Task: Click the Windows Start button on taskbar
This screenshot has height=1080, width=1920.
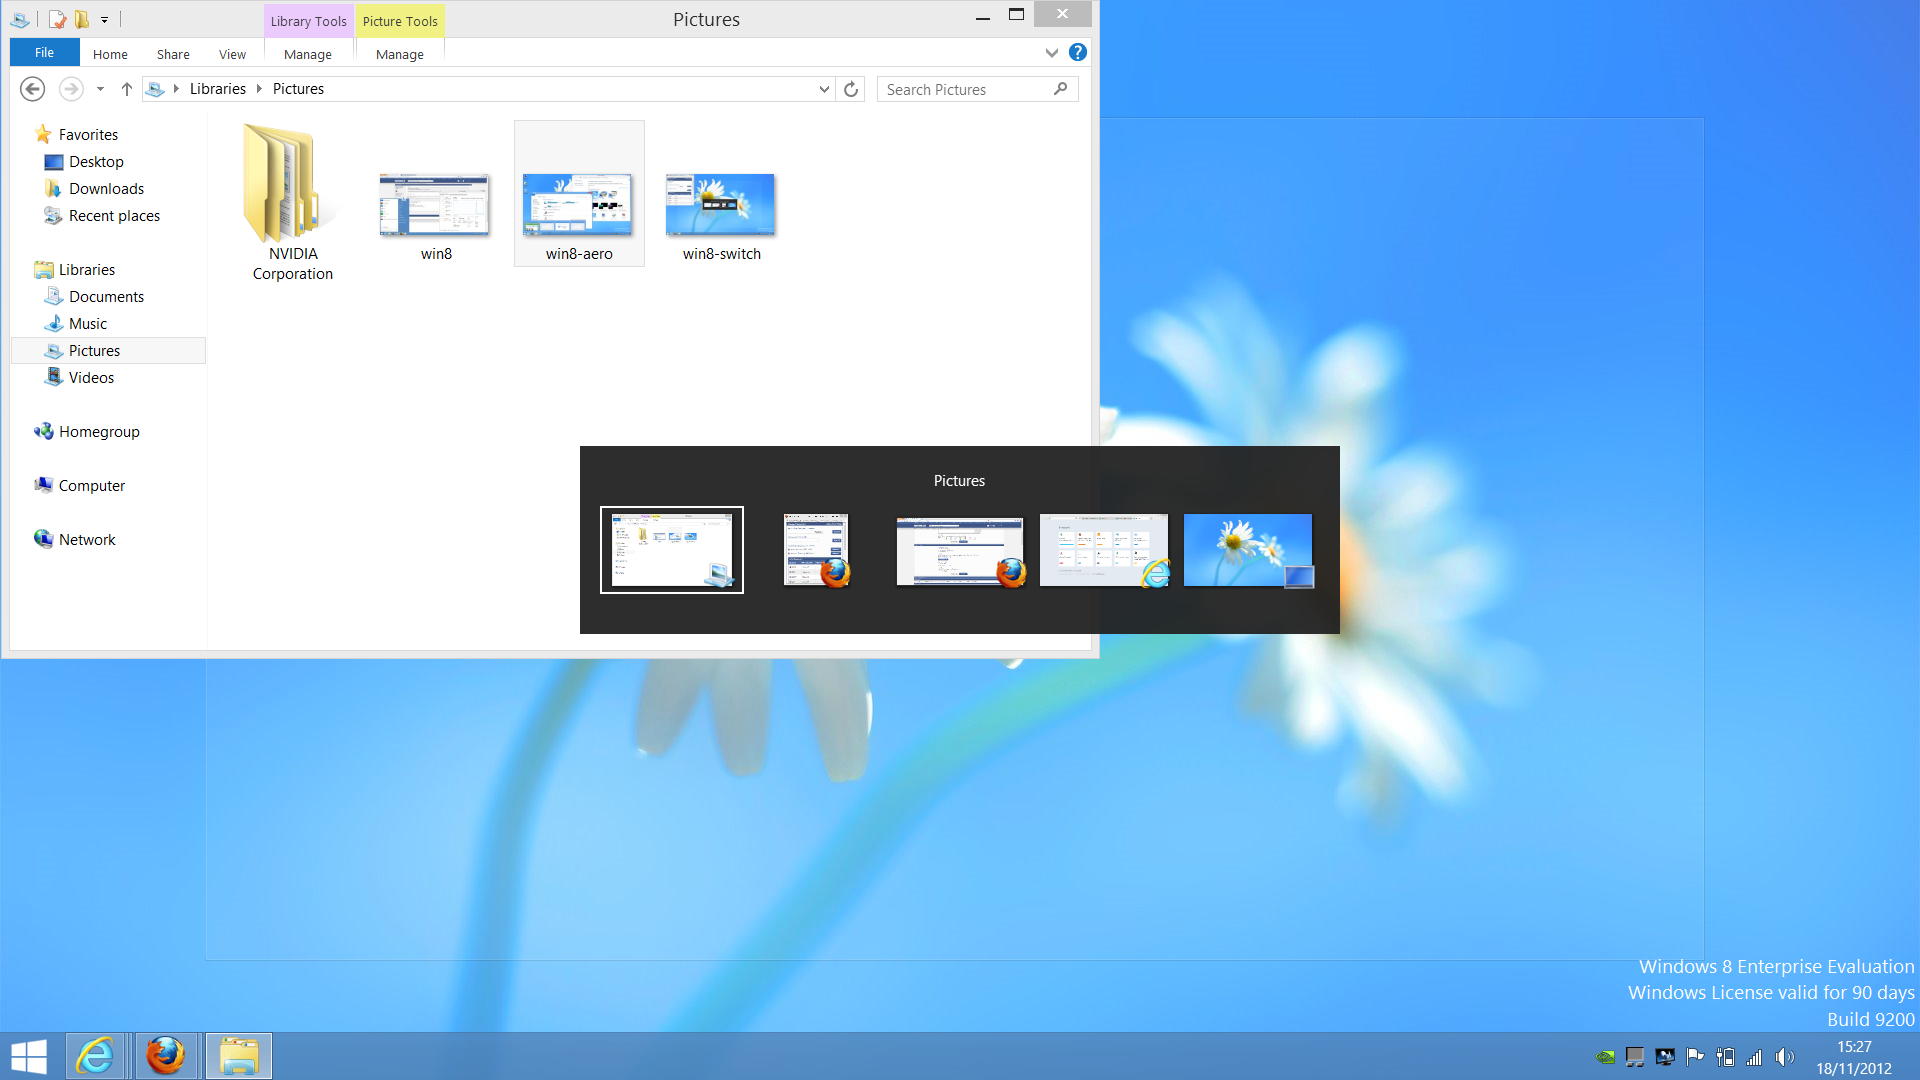Action: 29,1056
